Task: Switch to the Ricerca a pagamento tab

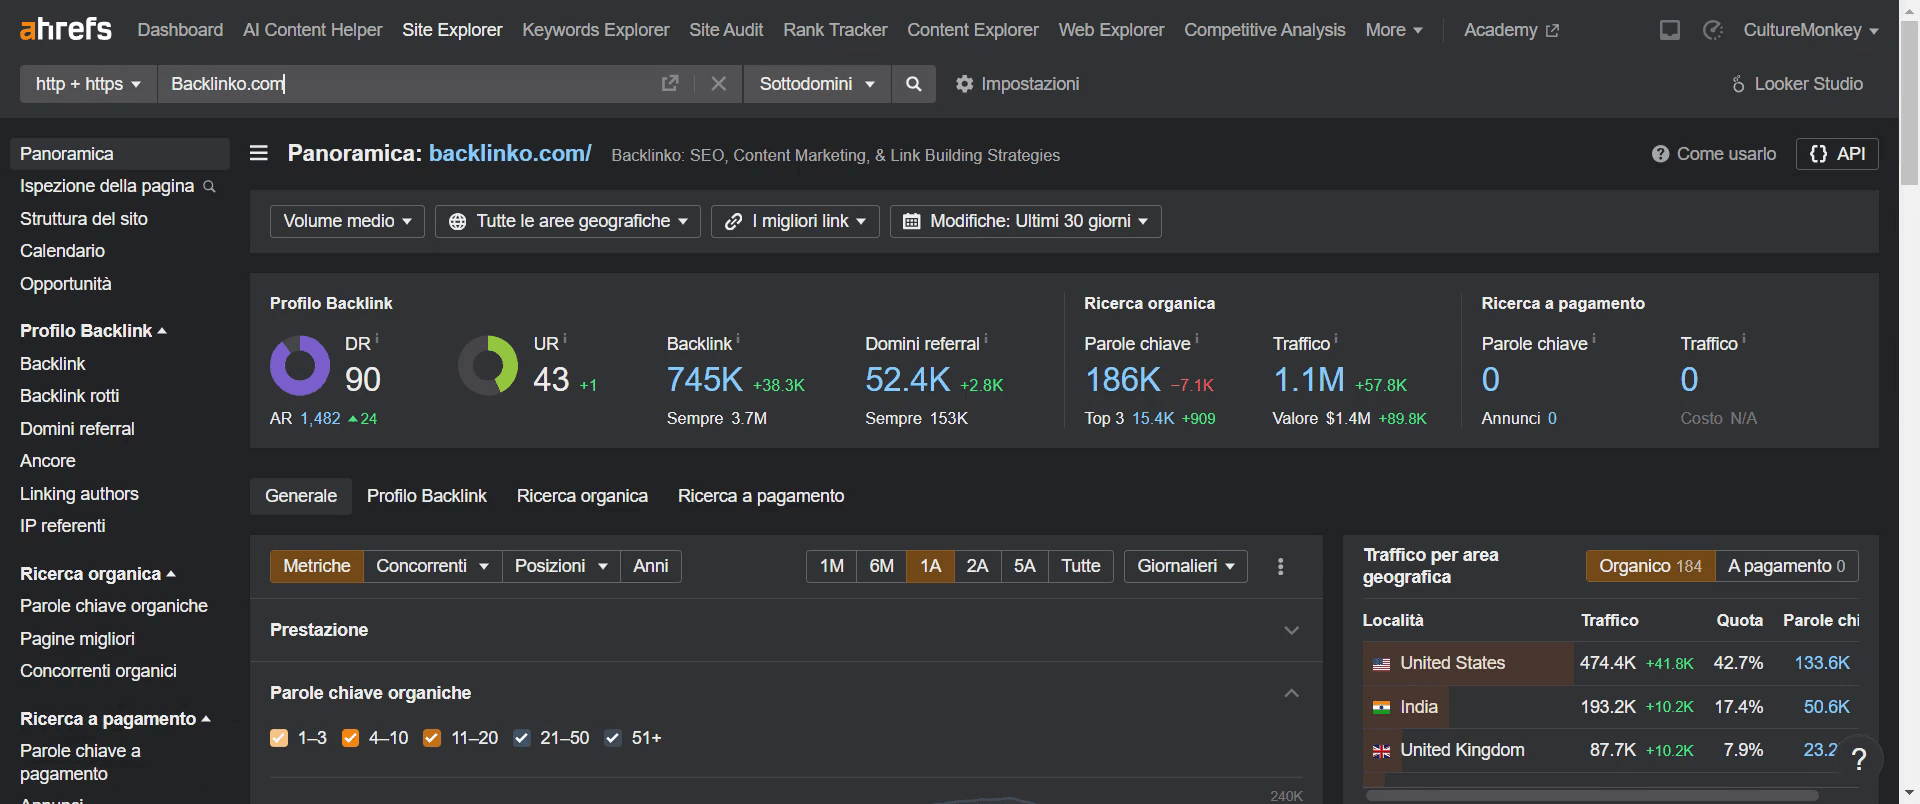Action: (761, 496)
